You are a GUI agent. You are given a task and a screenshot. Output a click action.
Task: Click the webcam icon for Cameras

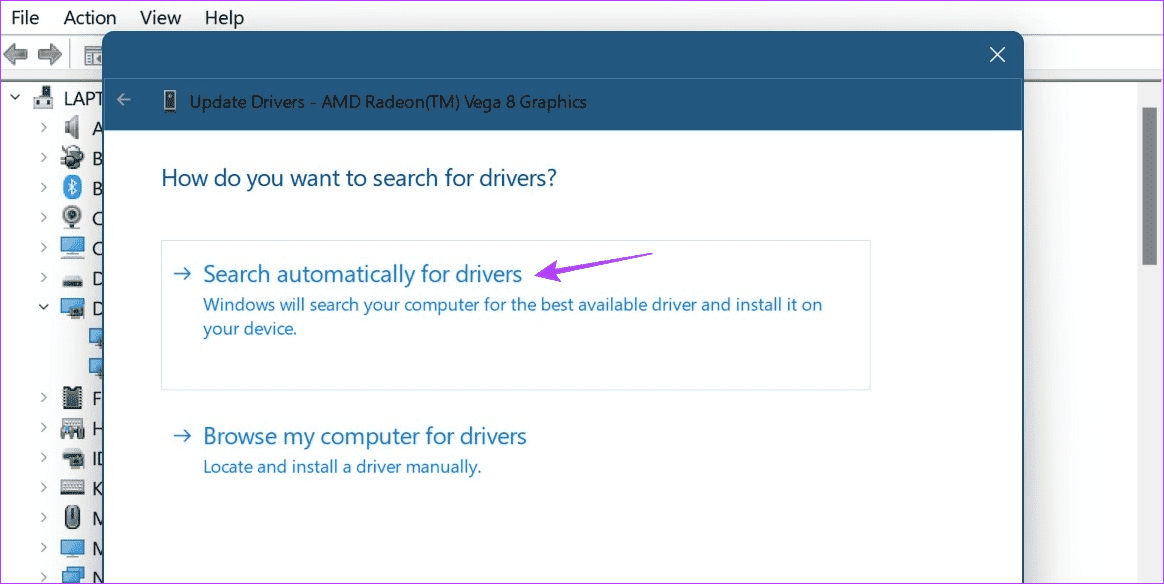(72, 217)
